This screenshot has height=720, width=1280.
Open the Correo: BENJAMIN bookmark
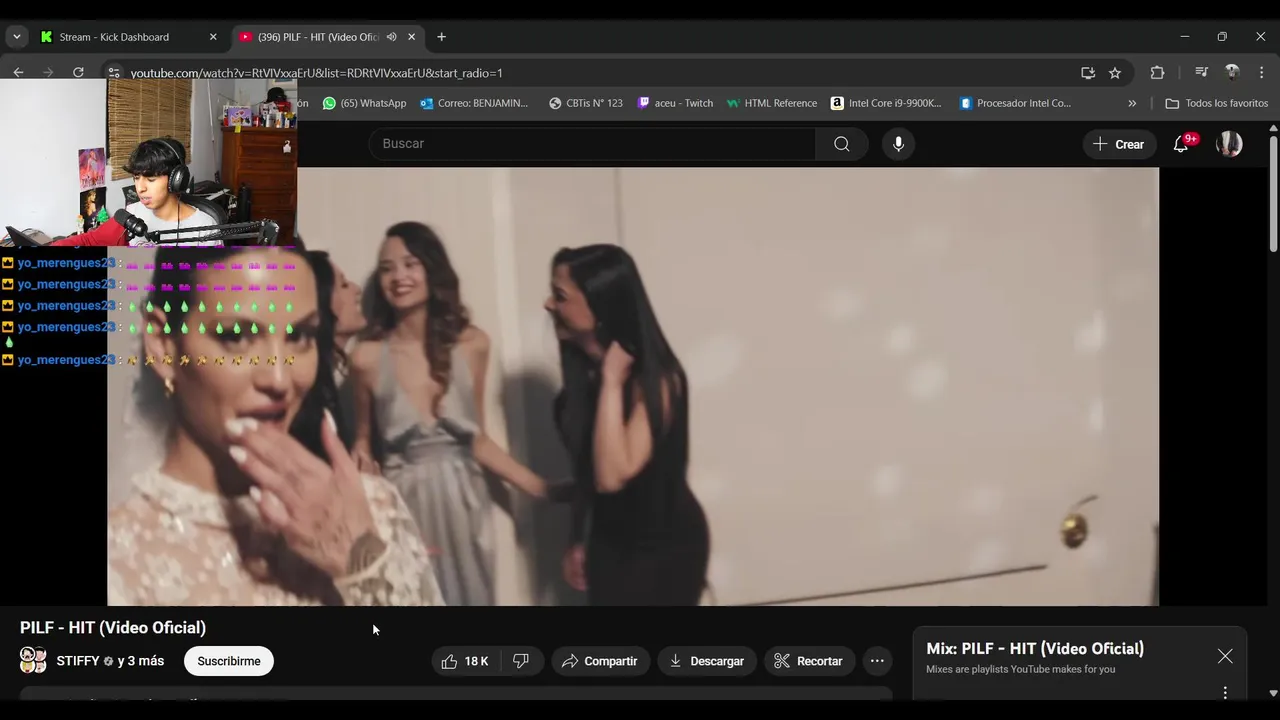(475, 103)
